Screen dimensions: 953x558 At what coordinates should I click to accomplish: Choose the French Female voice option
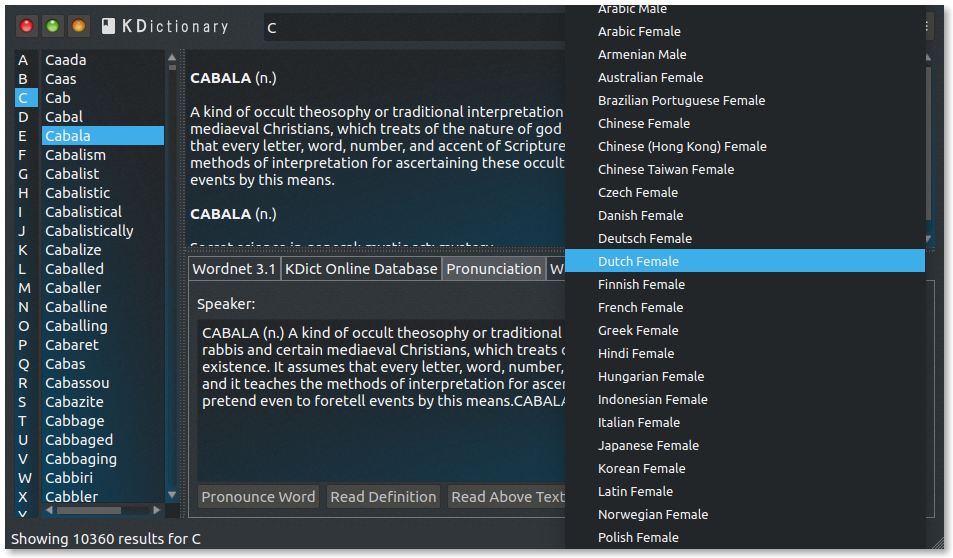click(640, 308)
